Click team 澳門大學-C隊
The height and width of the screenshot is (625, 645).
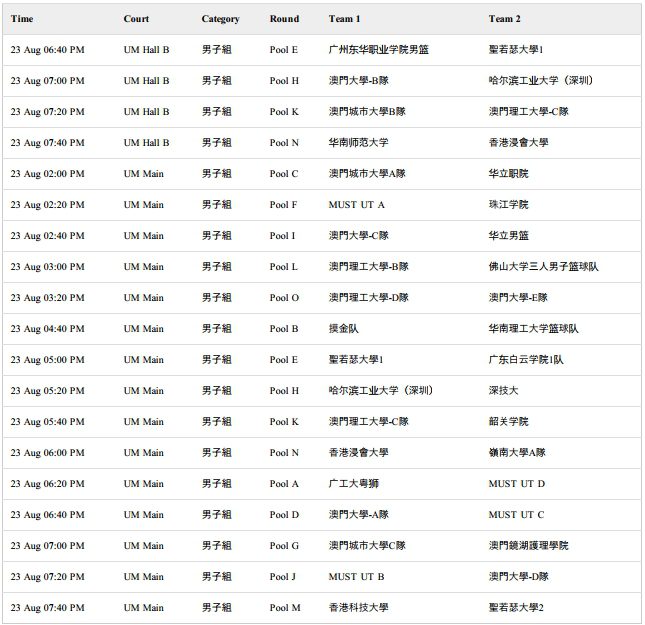click(x=359, y=236)
